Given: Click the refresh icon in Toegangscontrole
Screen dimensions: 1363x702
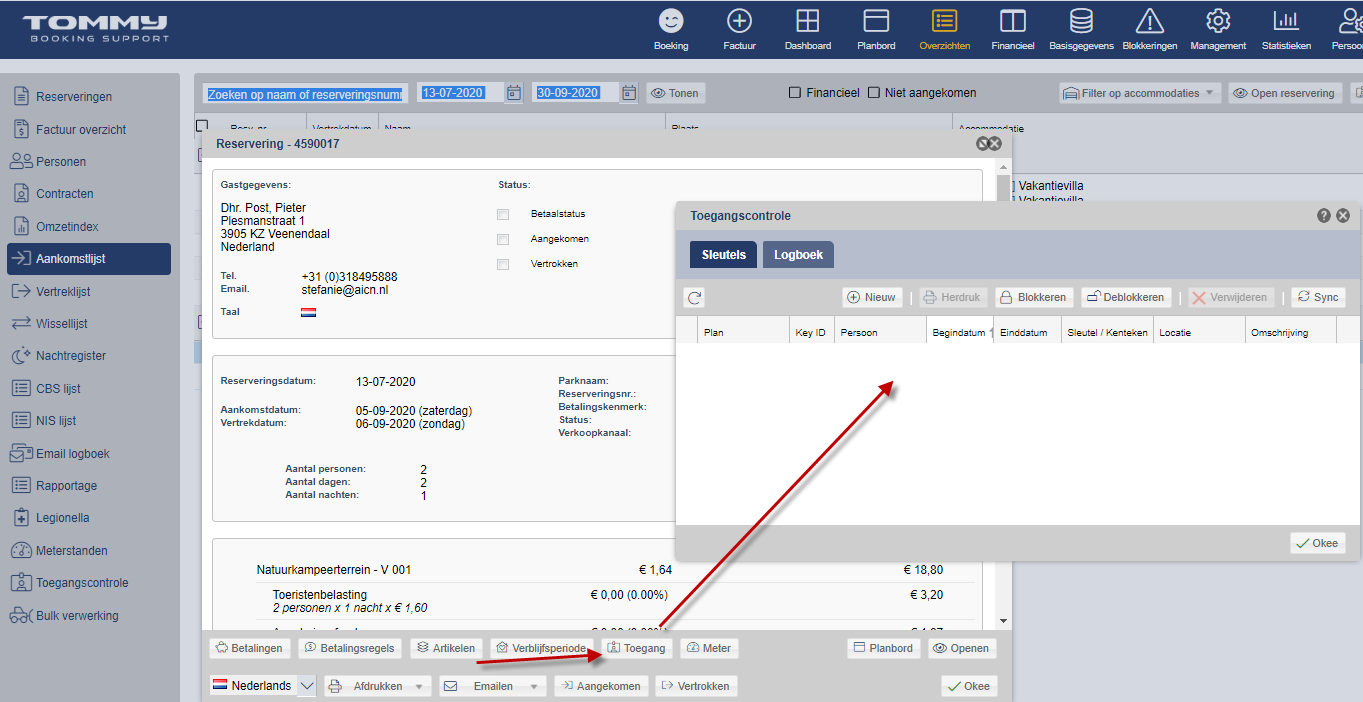Looking at the screenshot, I should coord(694,297).
